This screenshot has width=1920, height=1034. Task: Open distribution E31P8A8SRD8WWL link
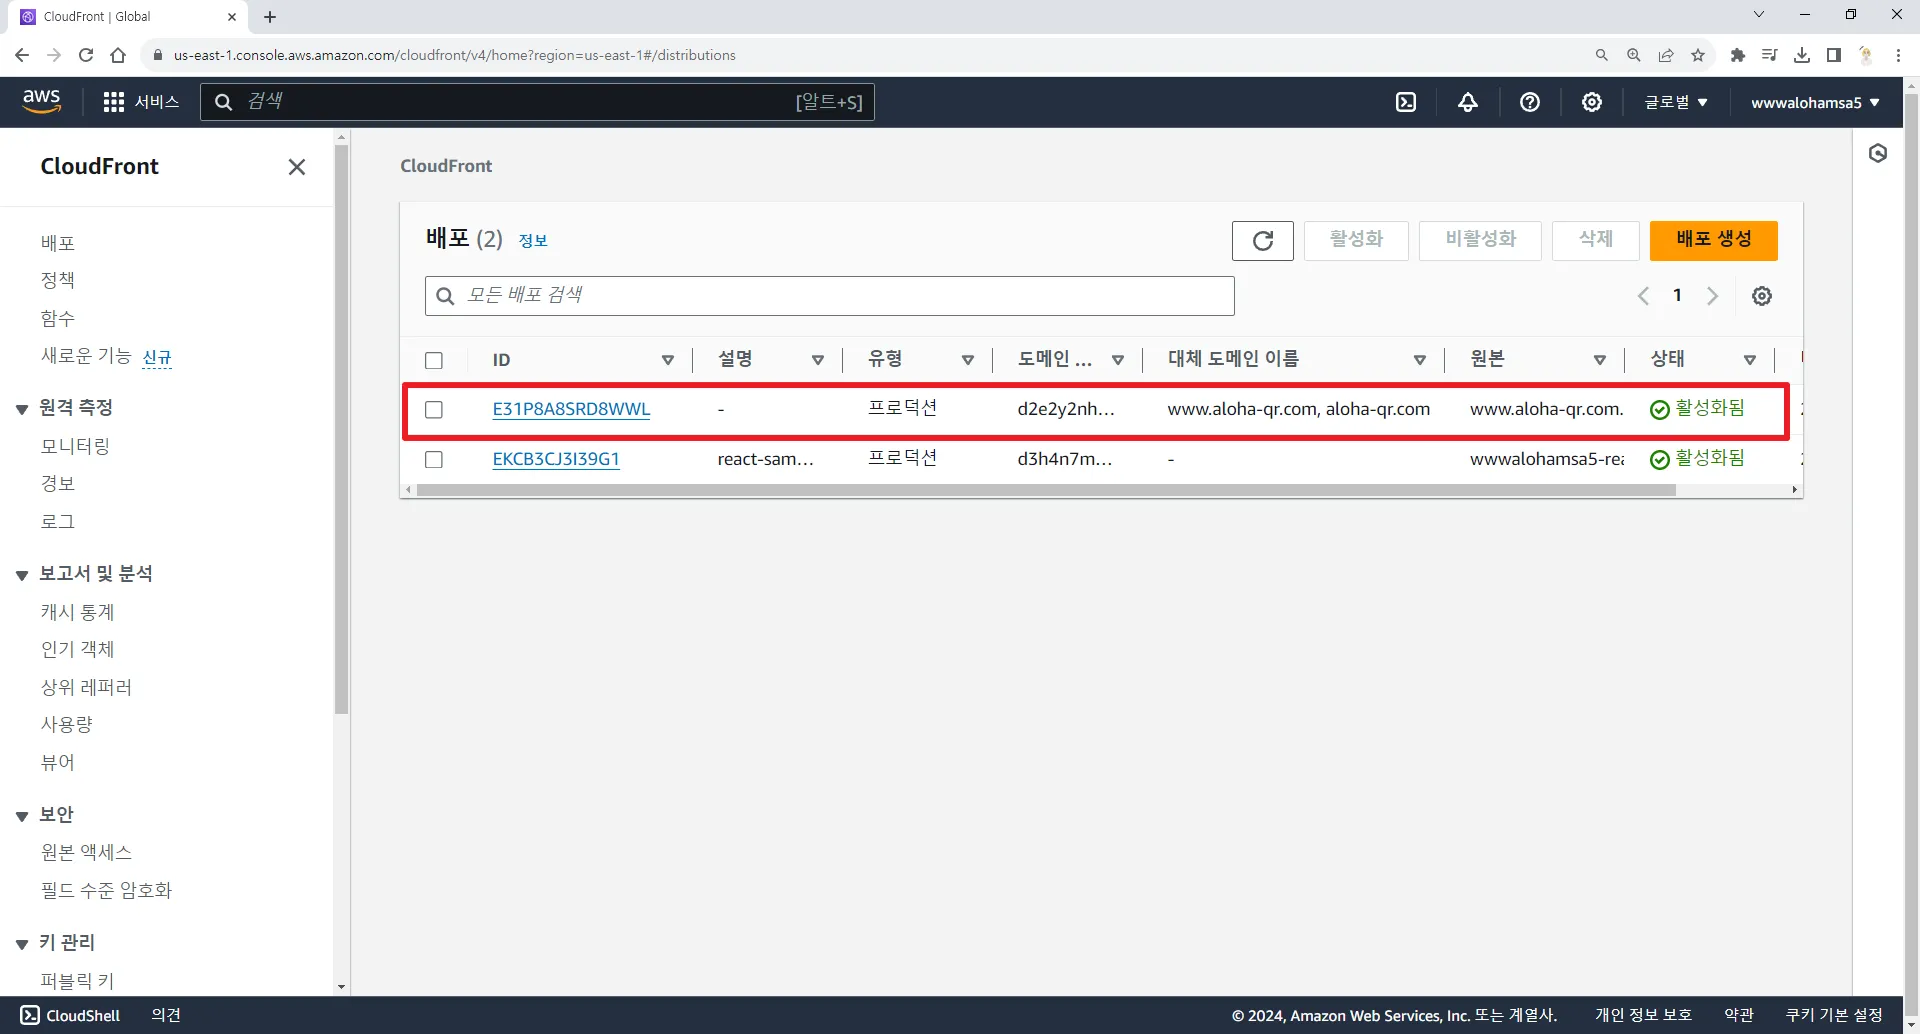coord(571,409)
